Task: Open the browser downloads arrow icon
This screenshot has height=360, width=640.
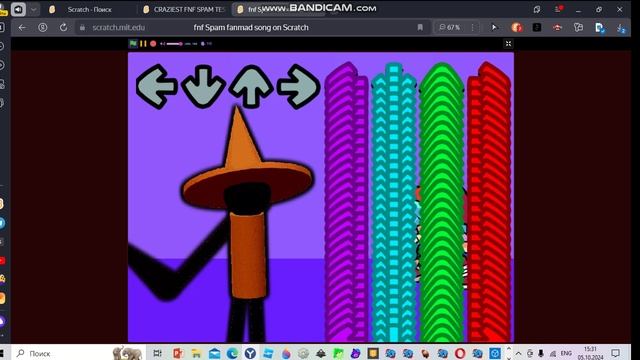Action: pyautogui.click(x=621, y=28)
